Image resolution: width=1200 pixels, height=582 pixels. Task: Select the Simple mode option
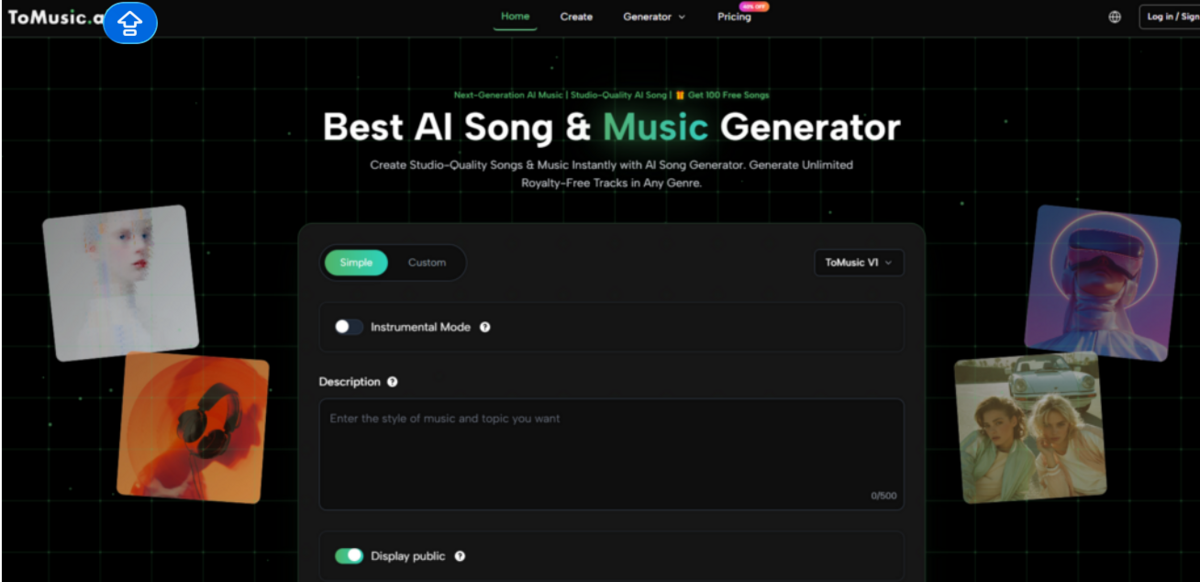click(x=356, y=263)
